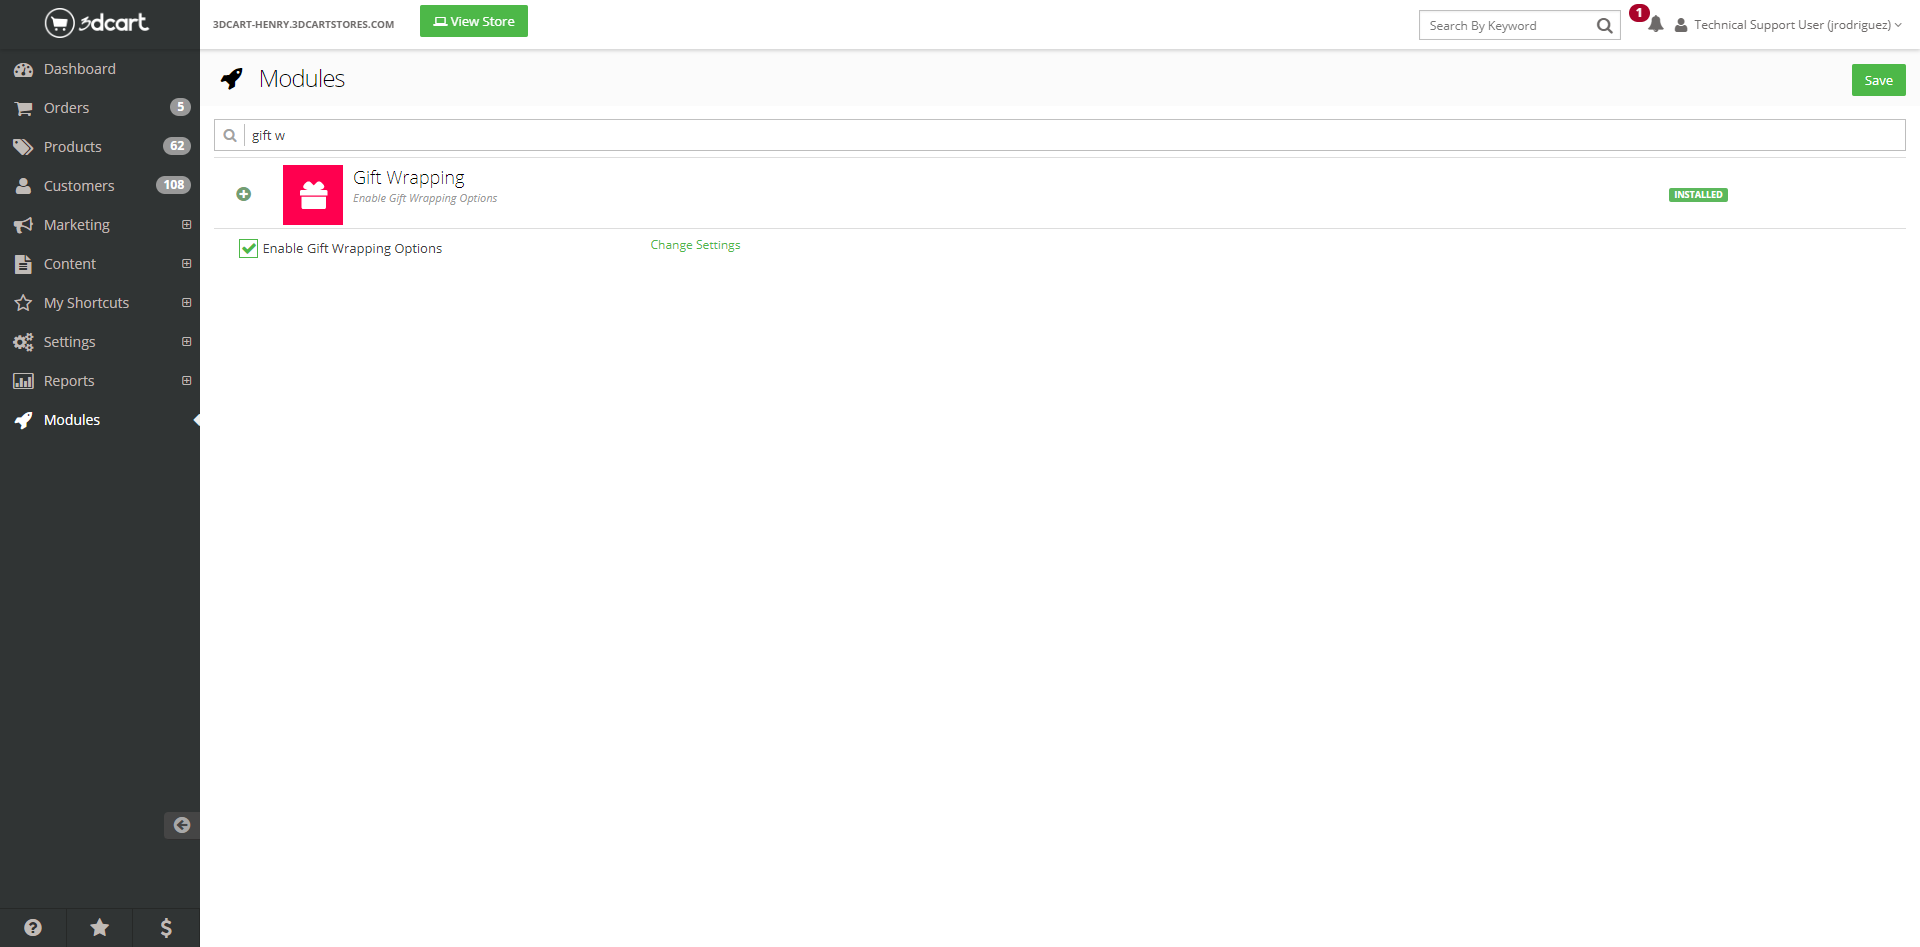Click the search magnifier in keyword box
Viewport: 1920px width, 947px height.
(1604, 26)
